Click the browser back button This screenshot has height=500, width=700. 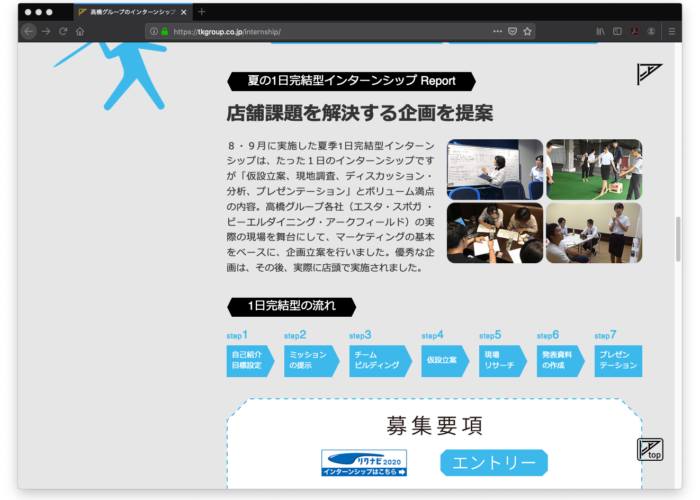tap(28, 31)
